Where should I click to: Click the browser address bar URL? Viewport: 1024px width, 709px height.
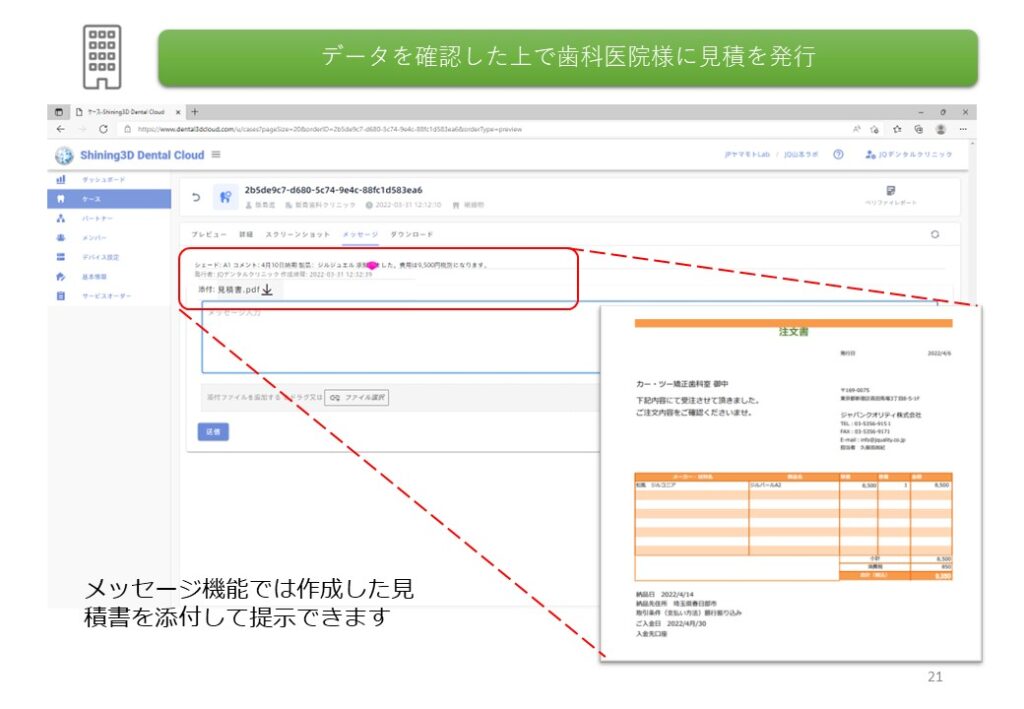(330, 129)
